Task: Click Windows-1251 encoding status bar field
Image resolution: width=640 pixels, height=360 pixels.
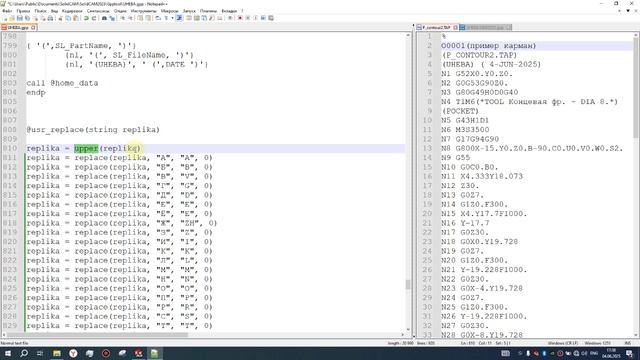Action: tap(598, 343)
